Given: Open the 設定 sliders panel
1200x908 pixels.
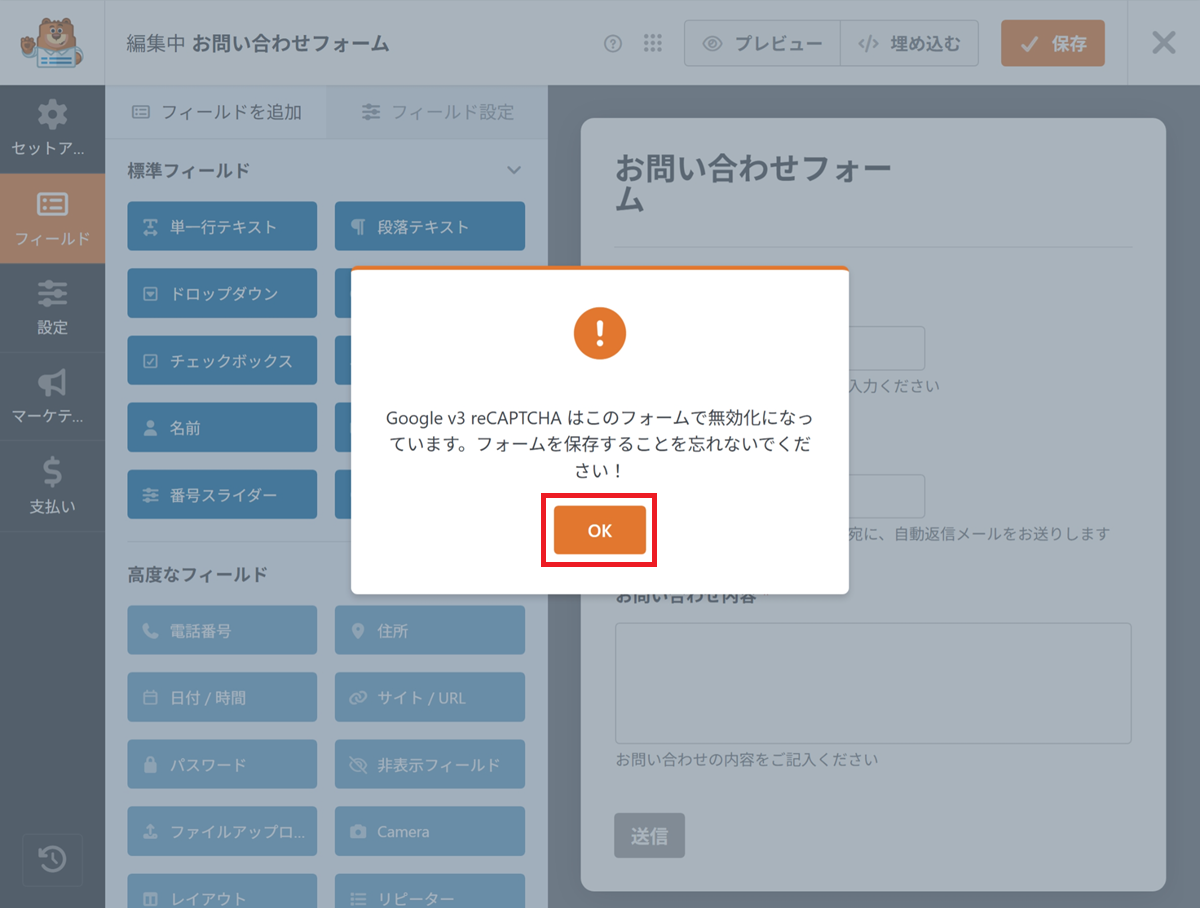Looking at the screenshot, I should pyautogui.click(x=52, y=307).
